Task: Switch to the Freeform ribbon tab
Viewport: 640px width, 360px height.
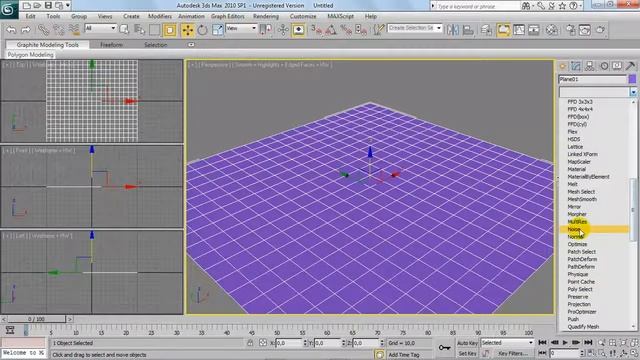Action: tap(111, 45)
